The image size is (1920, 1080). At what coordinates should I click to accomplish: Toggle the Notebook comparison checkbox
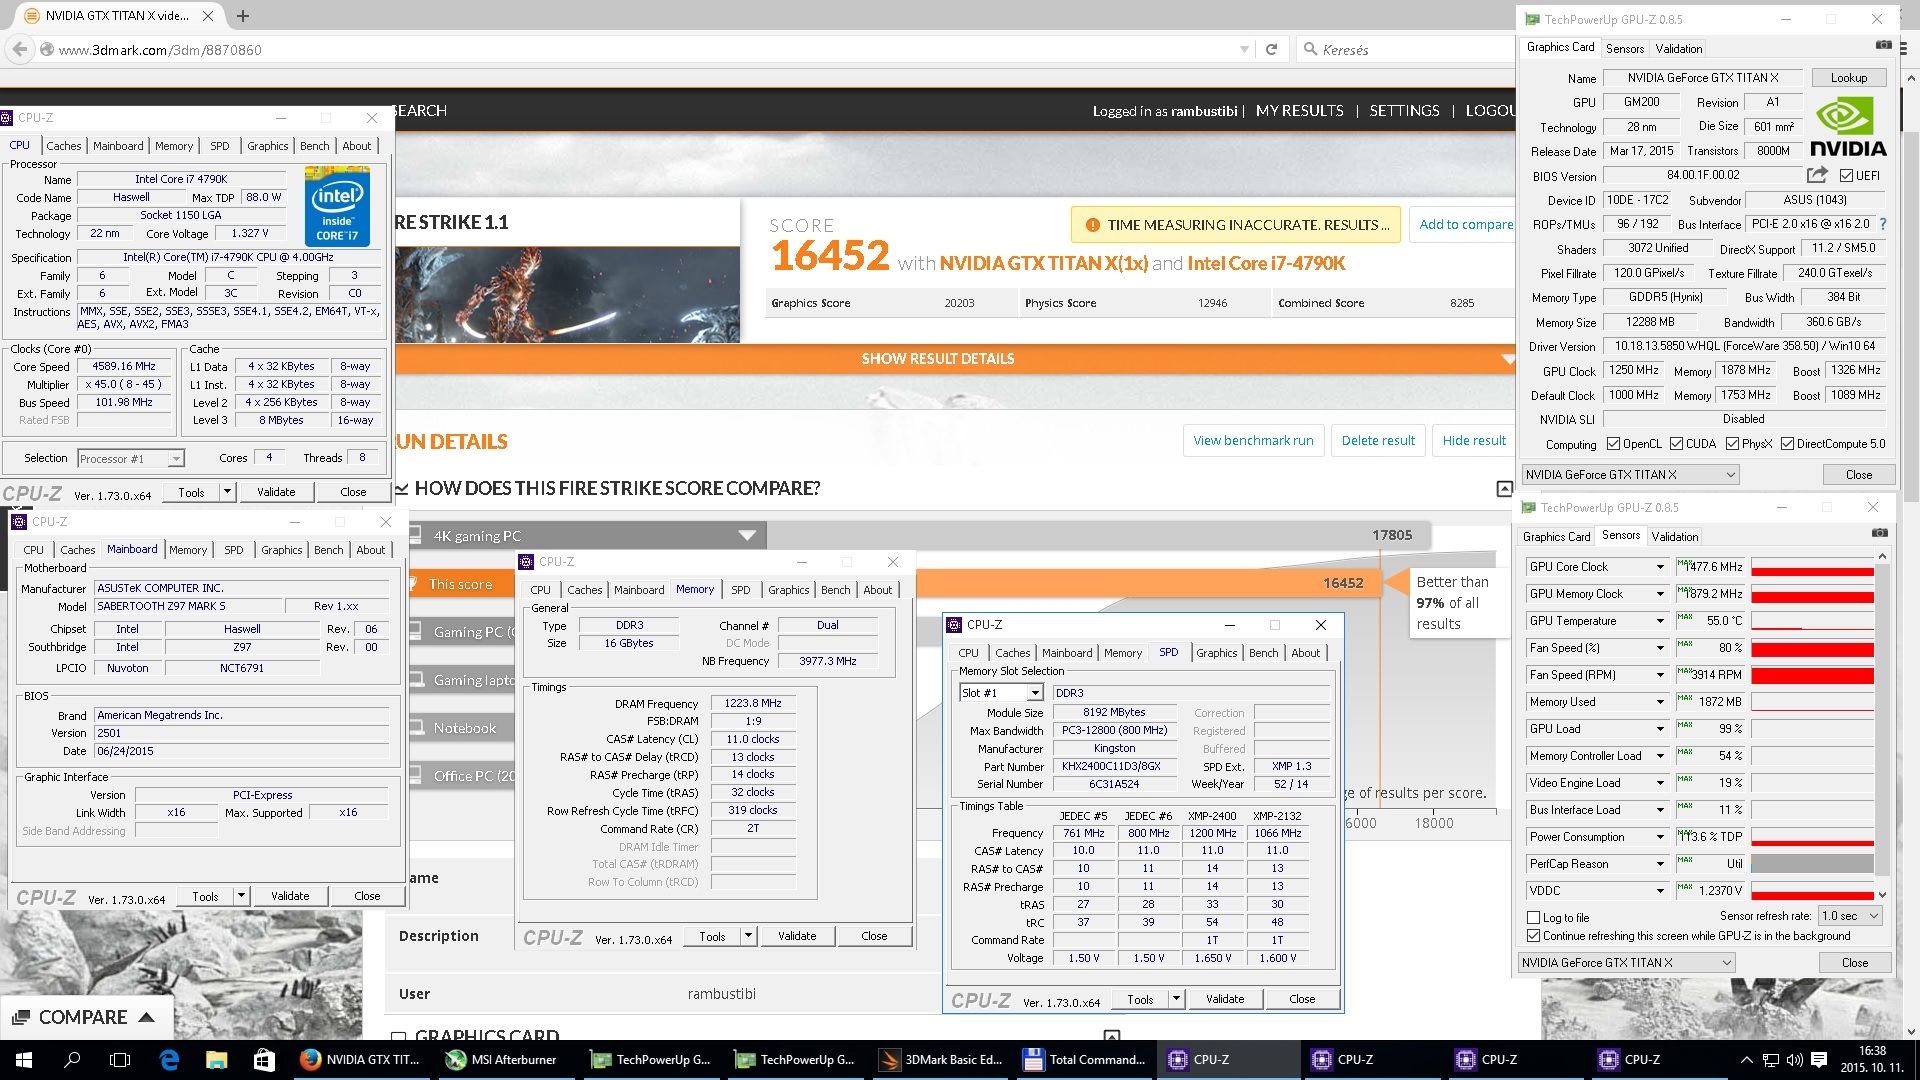coord(416,727)
